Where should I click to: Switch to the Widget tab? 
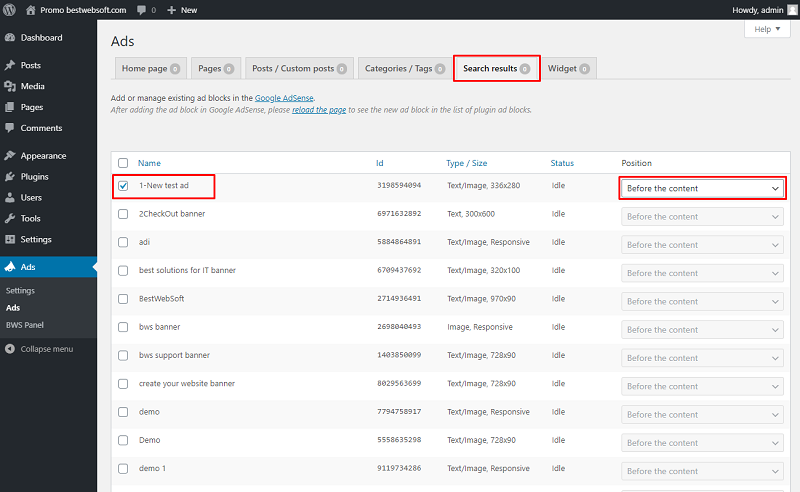pos(568,68)
